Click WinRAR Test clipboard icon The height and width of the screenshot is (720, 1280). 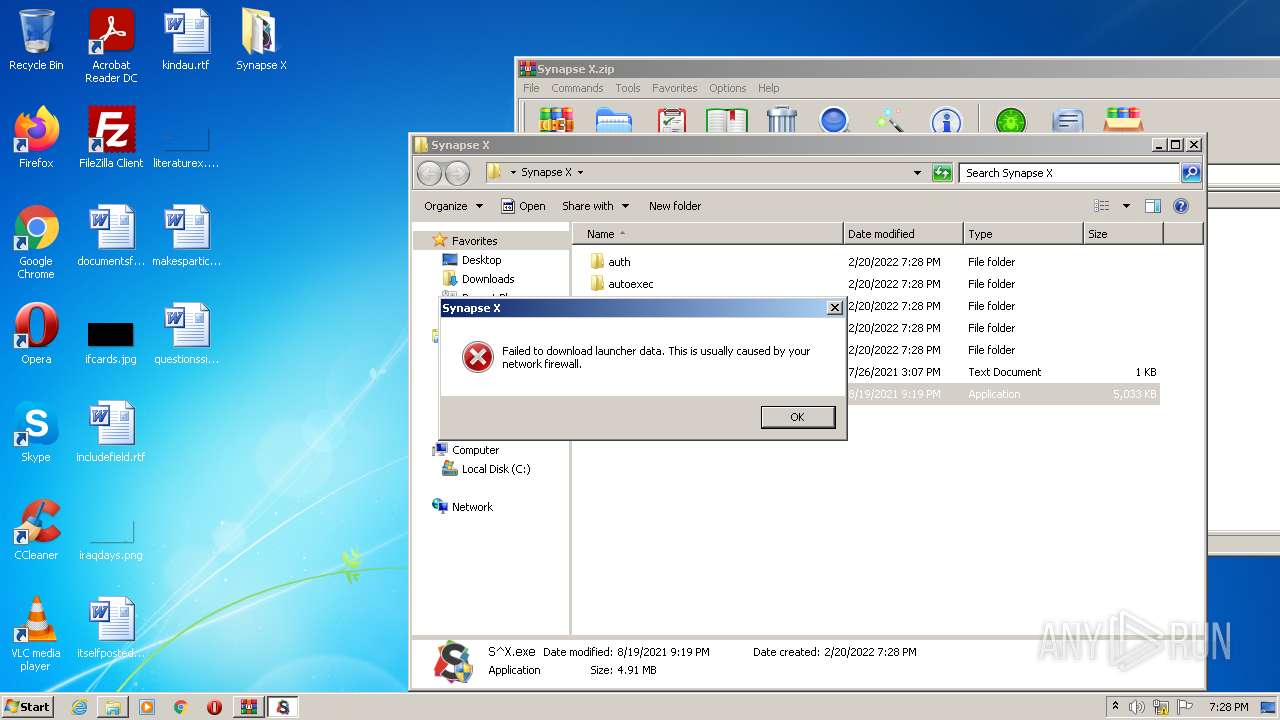[x=671, y=120]
